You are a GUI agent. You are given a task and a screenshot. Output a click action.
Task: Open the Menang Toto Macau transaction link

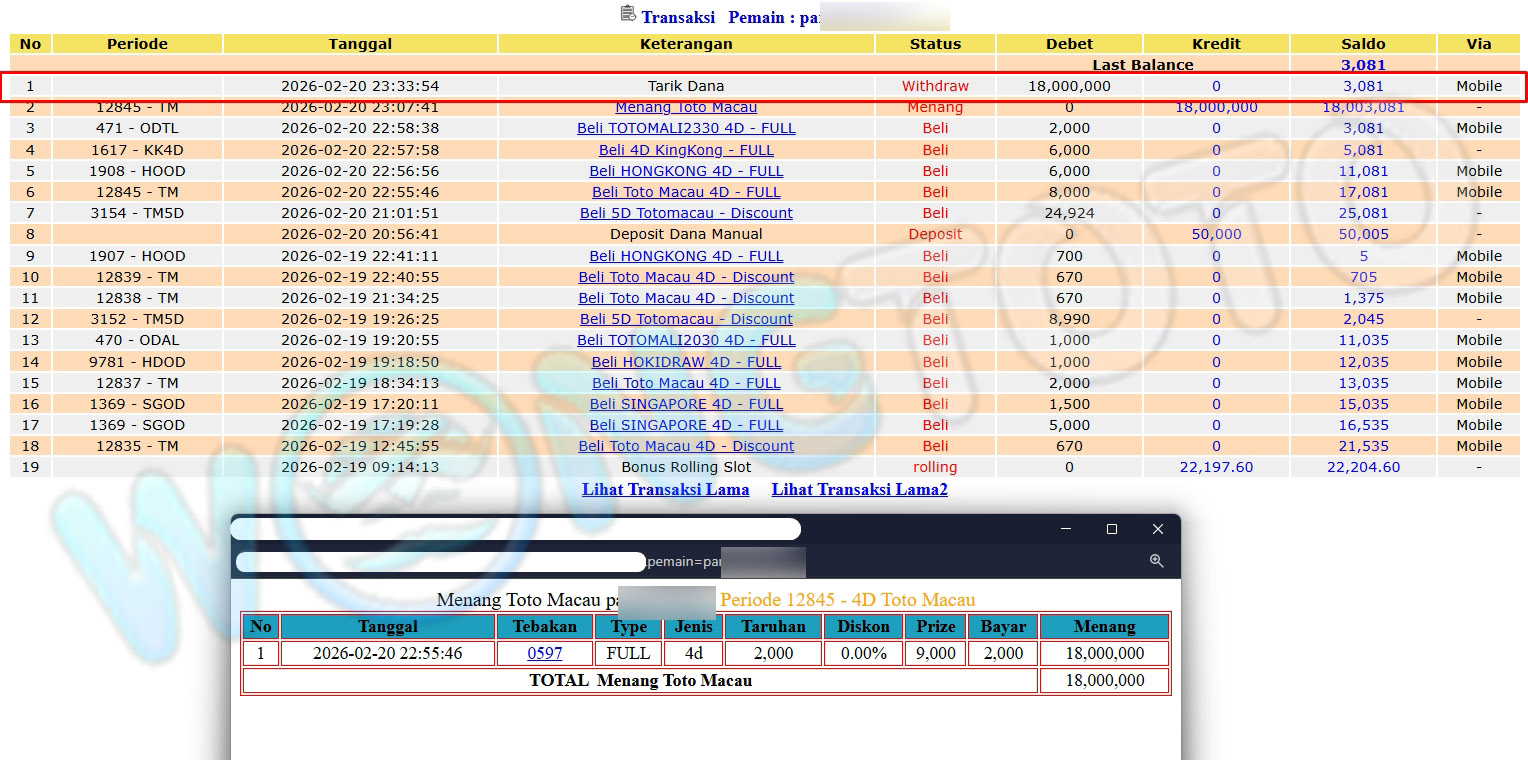coord(686,107)
